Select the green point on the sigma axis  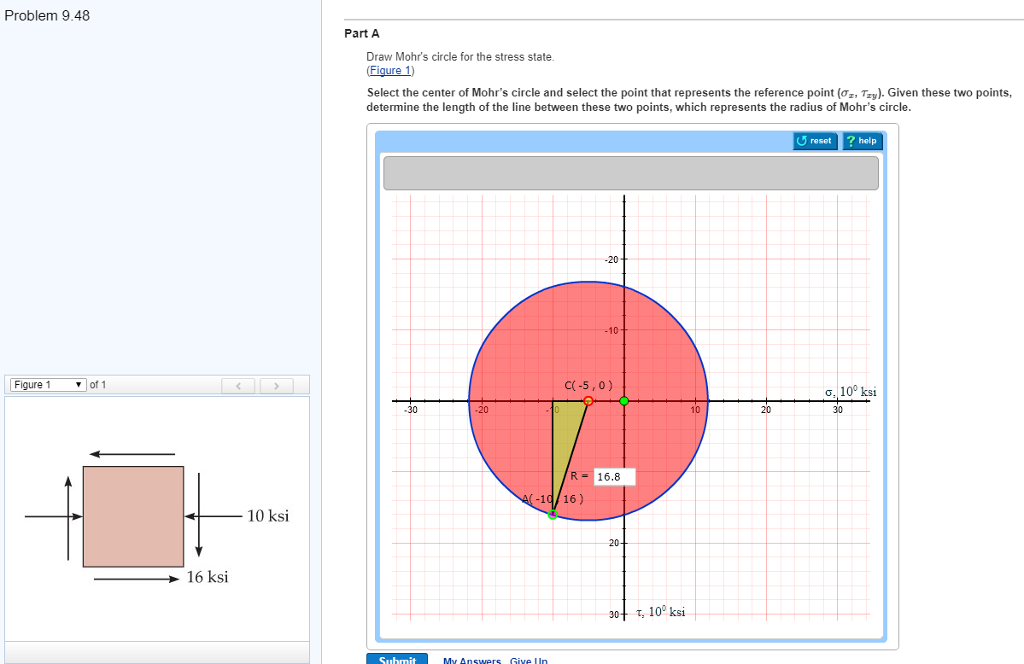[625, 400]
